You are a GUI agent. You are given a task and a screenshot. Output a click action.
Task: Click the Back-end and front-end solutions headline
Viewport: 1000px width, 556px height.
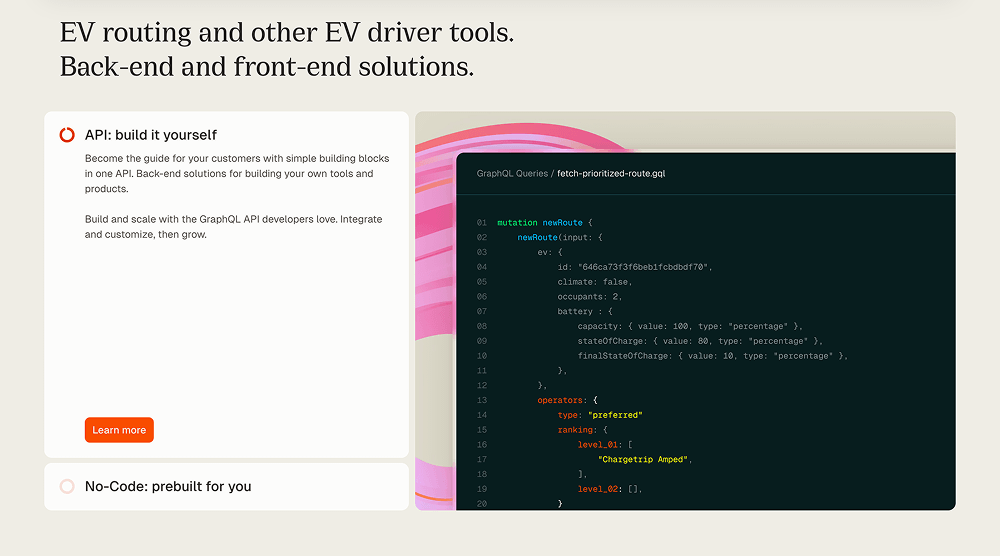click(x=267, y=67)
